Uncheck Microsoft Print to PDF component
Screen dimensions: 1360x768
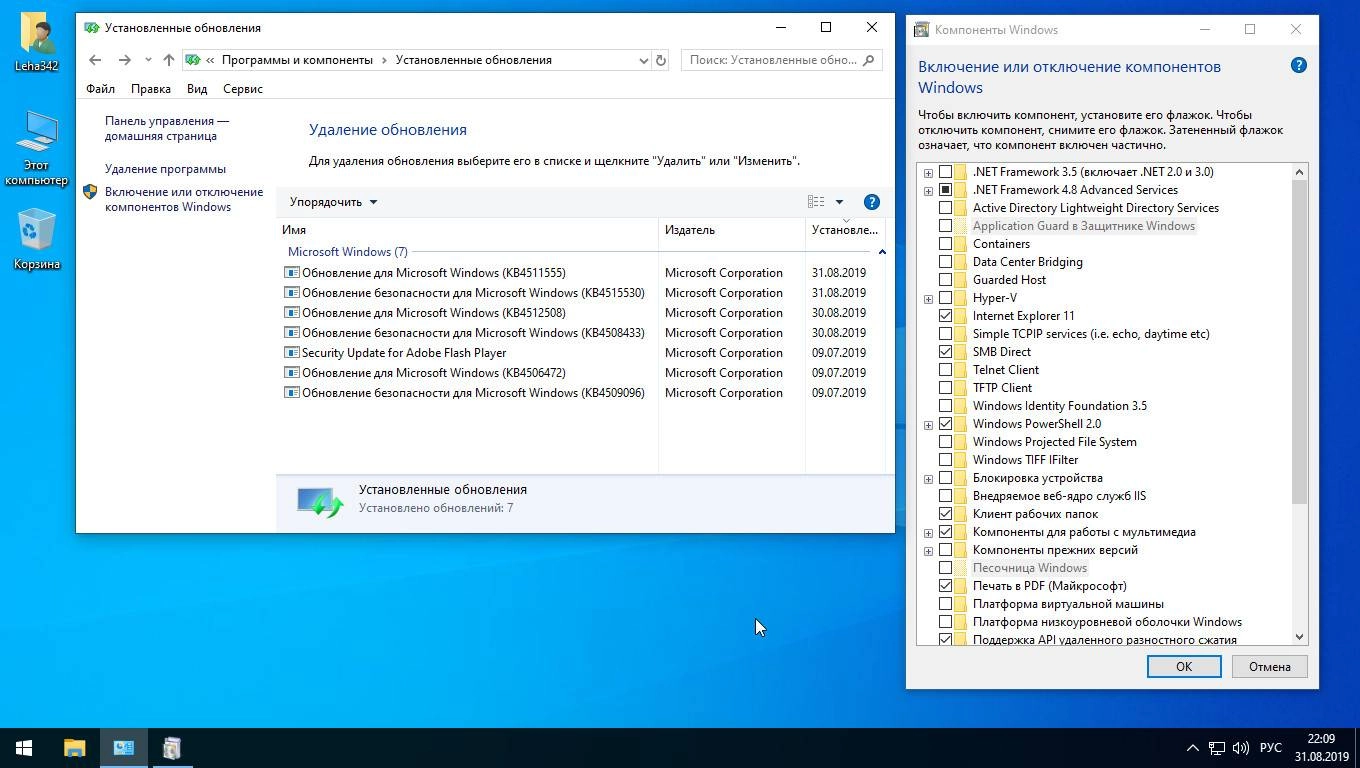[x=945, y=586]
